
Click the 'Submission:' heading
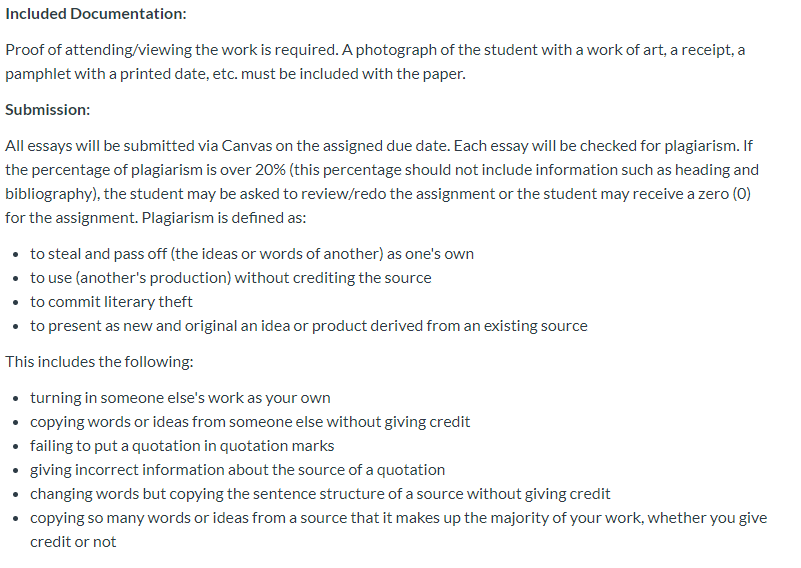[x=48, y=110]
